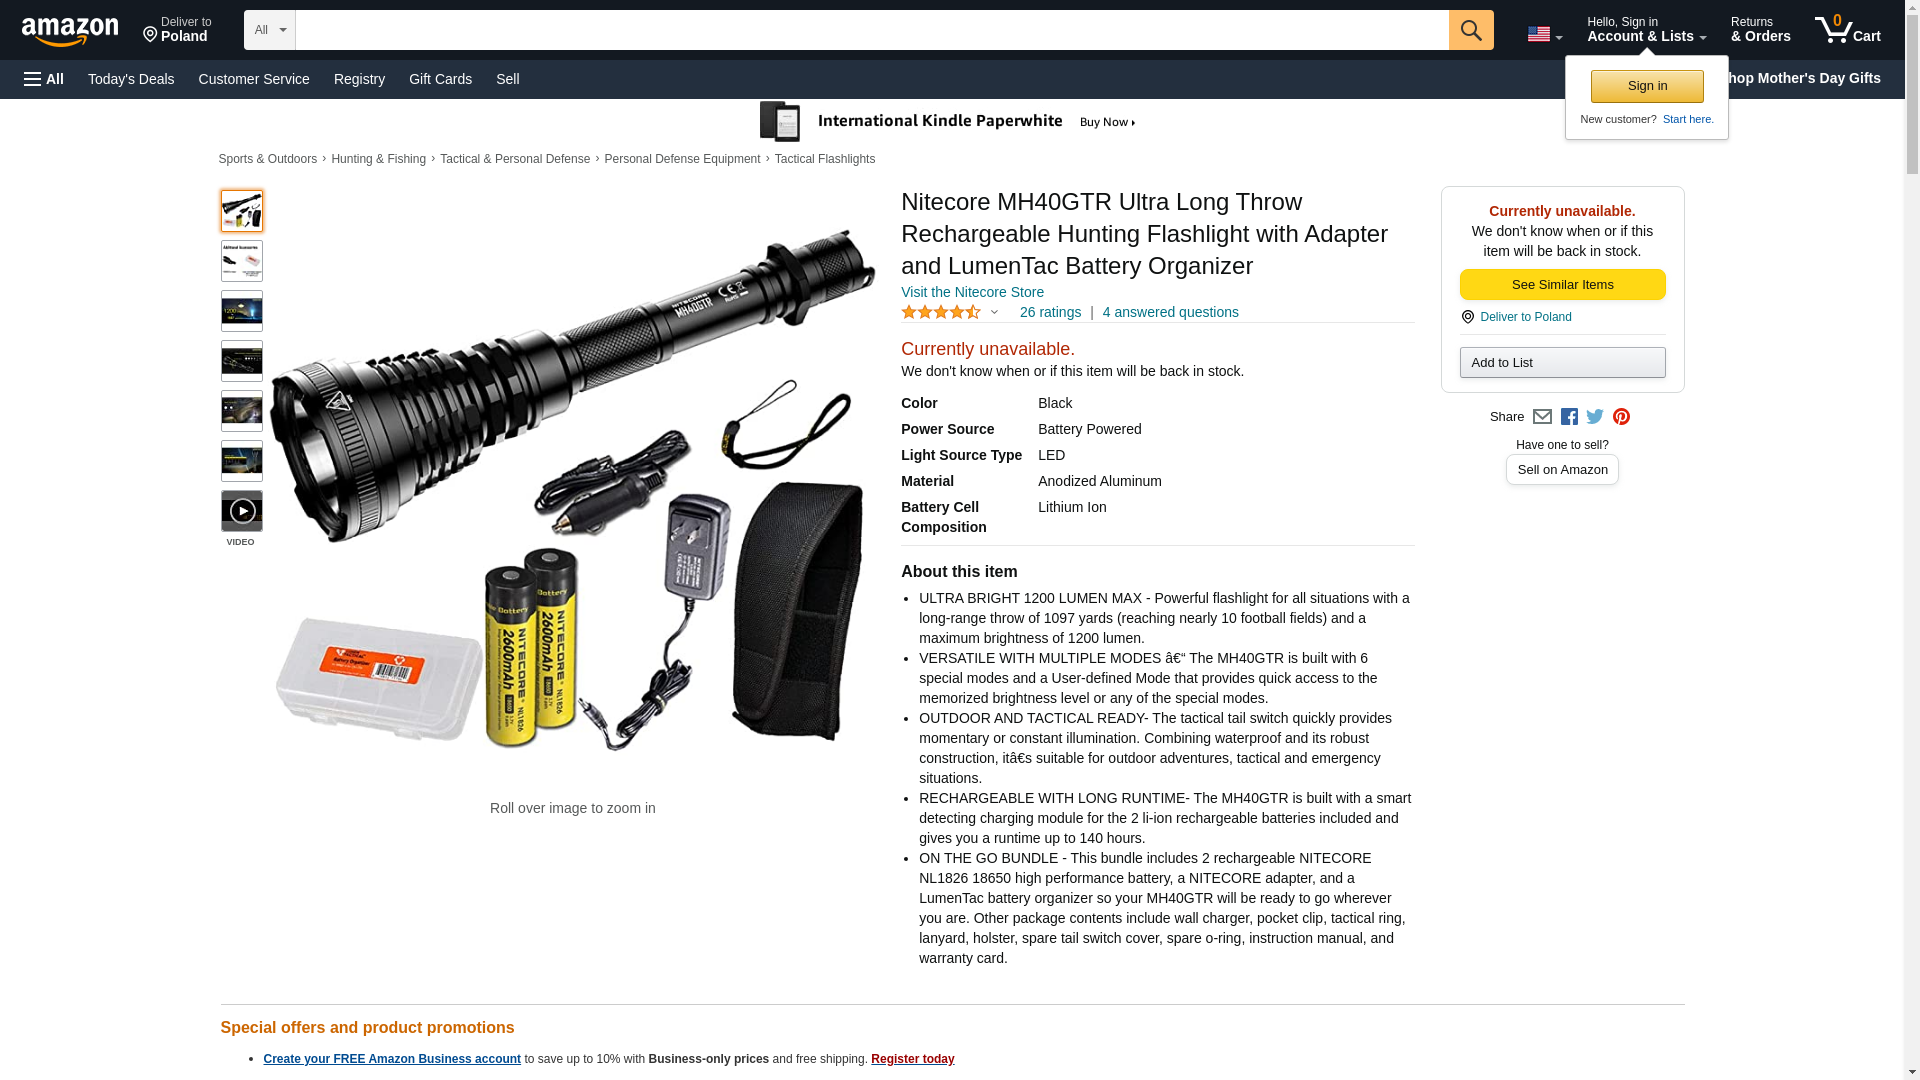Open the shopping cart icon
This screenshot has height=1080, width=1920.
pyautogui.click(x=1847, y=30)
